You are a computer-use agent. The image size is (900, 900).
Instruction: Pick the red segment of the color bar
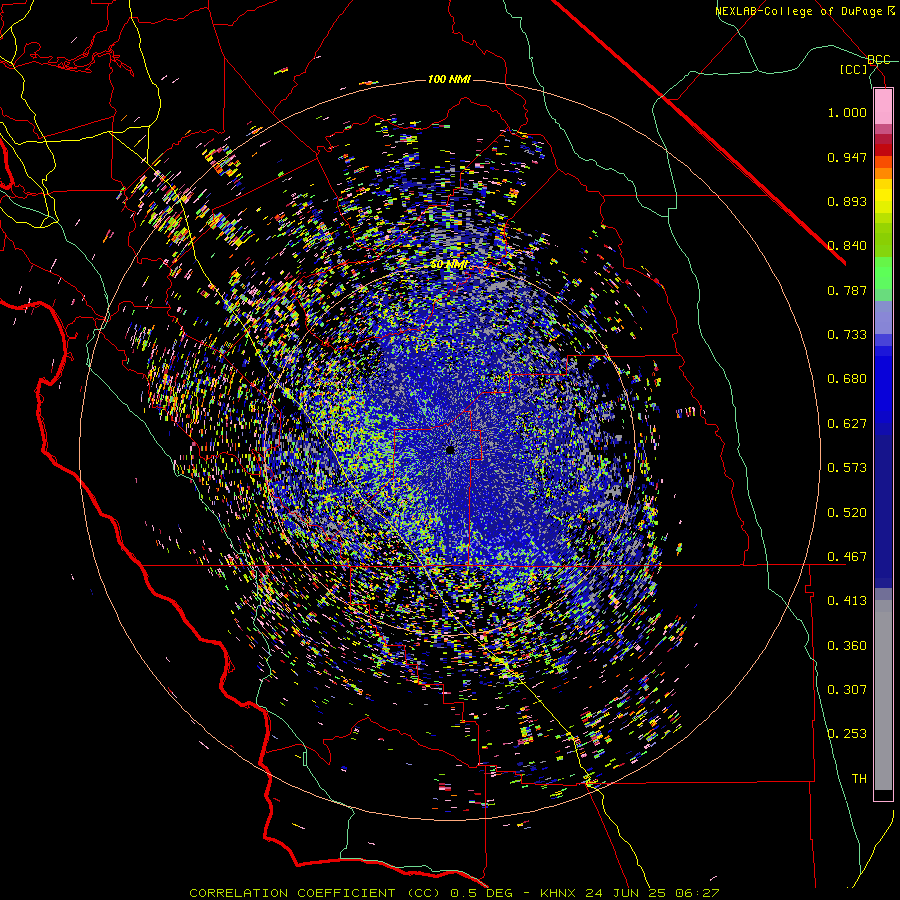883,150
